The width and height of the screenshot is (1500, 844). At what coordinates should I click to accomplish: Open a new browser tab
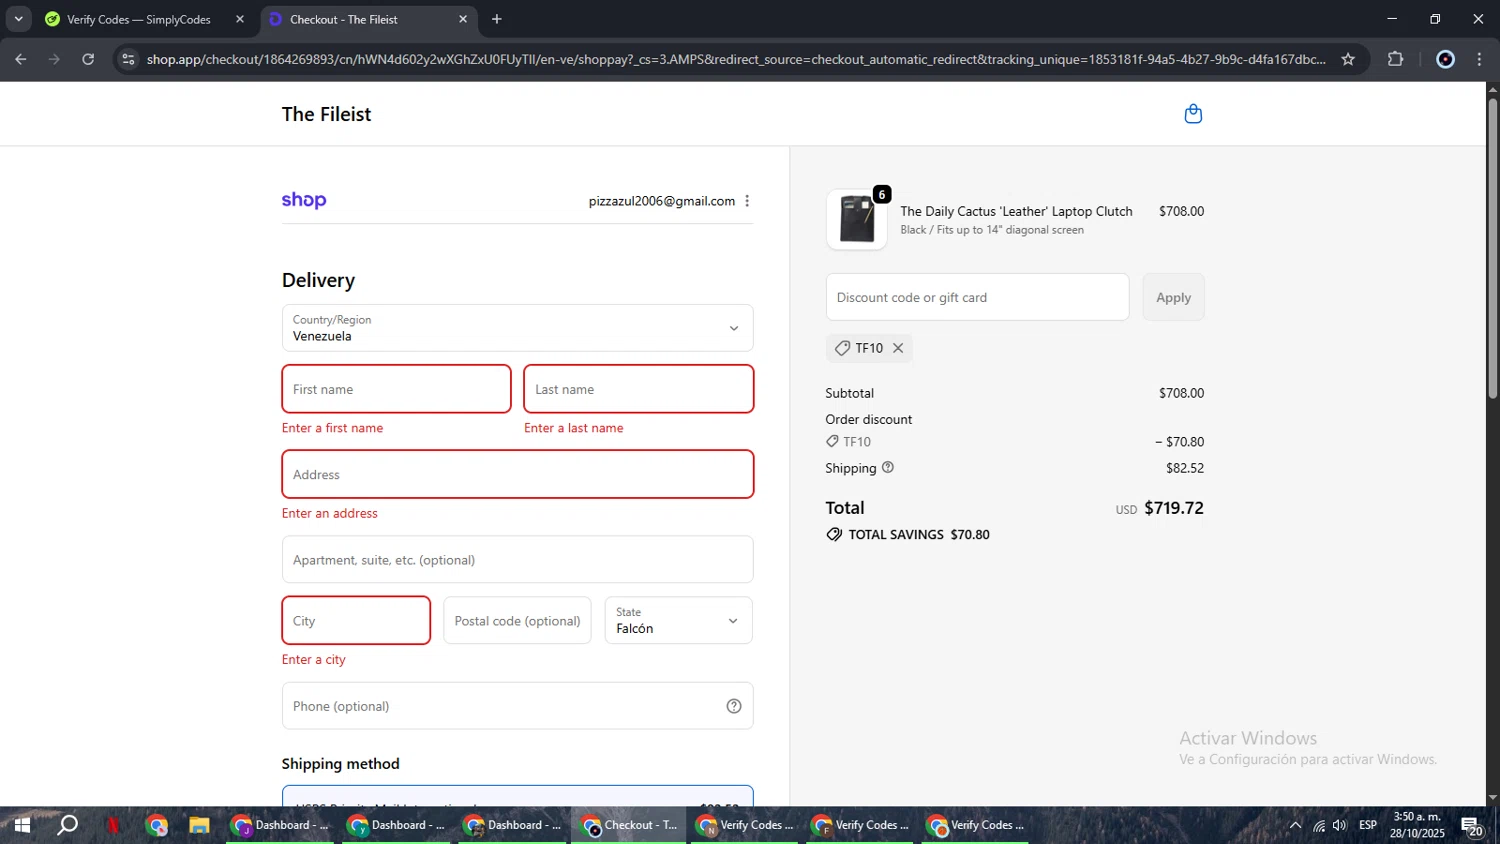coord(497,19)
